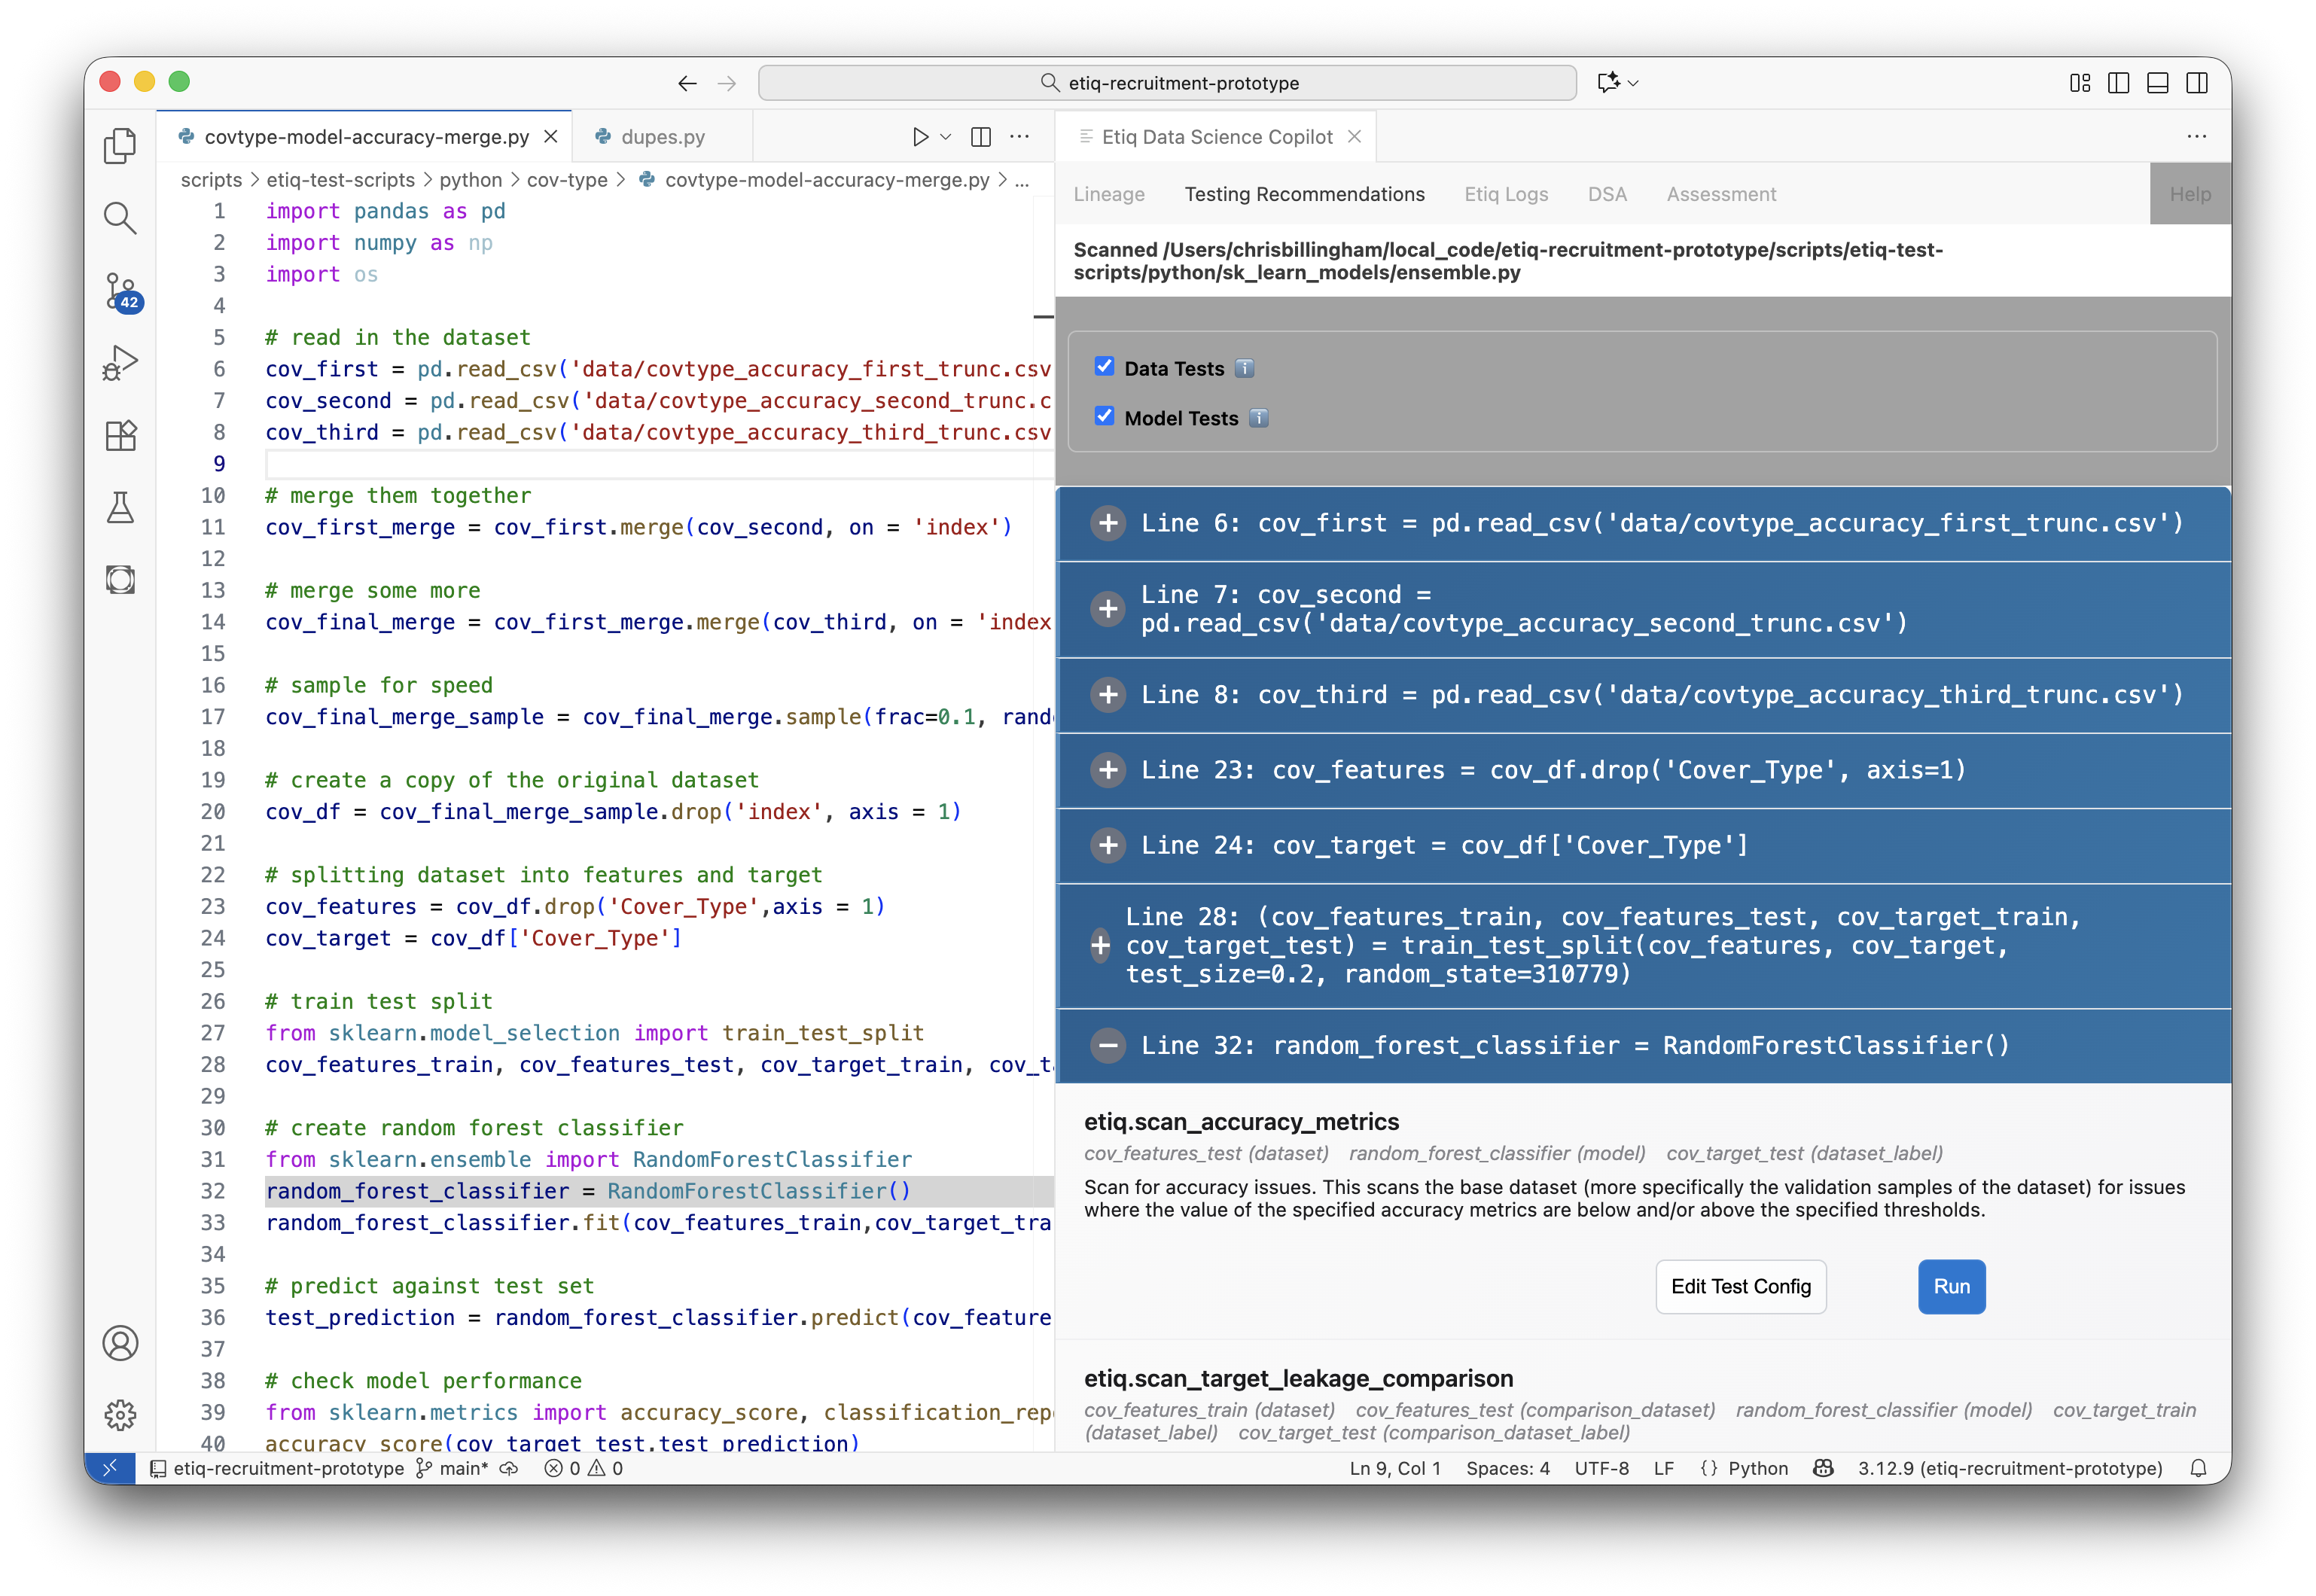Screen dimensions: 2316x1596
Task: Switch to the Lineage tab
Action: (1109, 194)
